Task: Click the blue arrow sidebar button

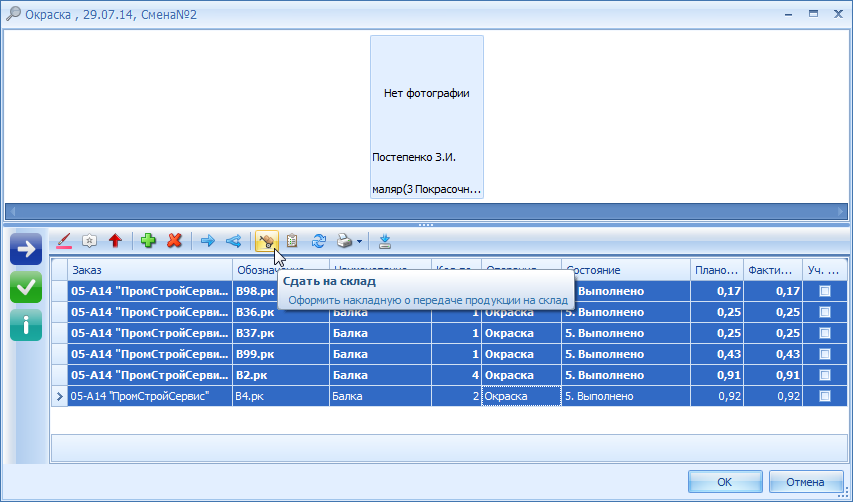Action: coord(26,249)
